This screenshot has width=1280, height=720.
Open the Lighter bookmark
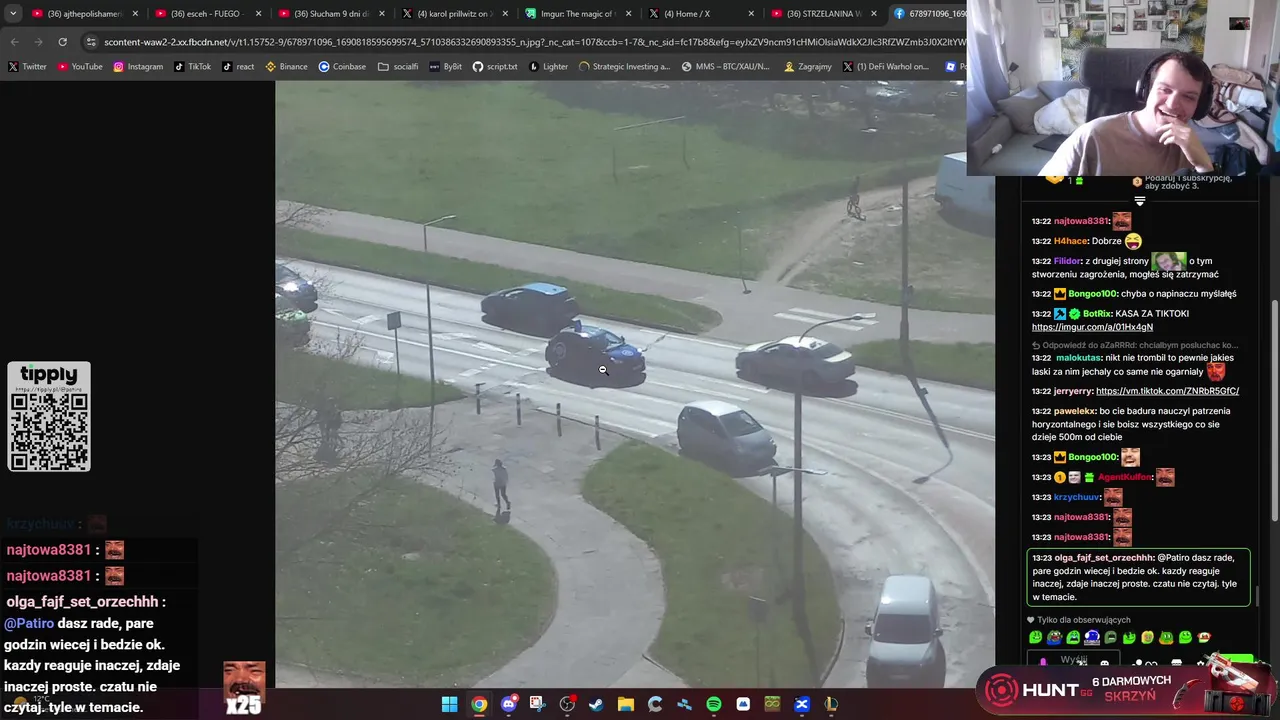(548, 67)
